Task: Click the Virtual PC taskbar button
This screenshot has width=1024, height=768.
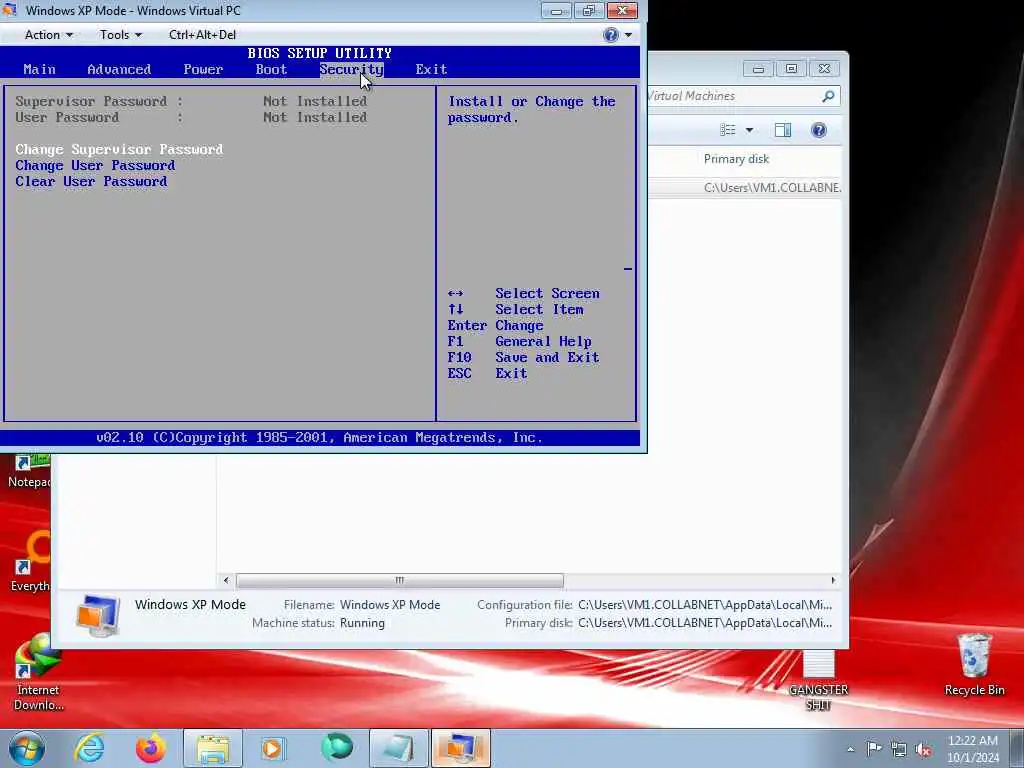Action: pos(460,748)
